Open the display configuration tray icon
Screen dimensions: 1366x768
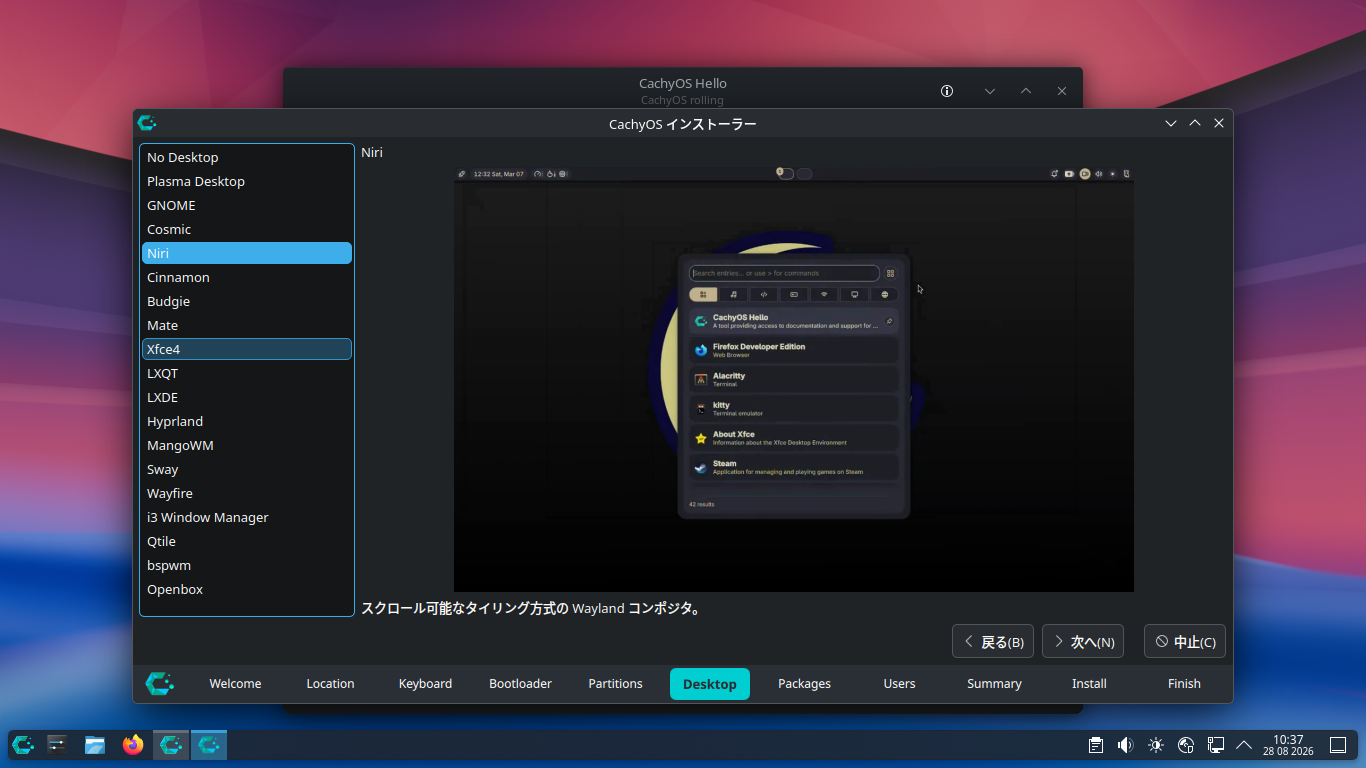coord(1216,744)
